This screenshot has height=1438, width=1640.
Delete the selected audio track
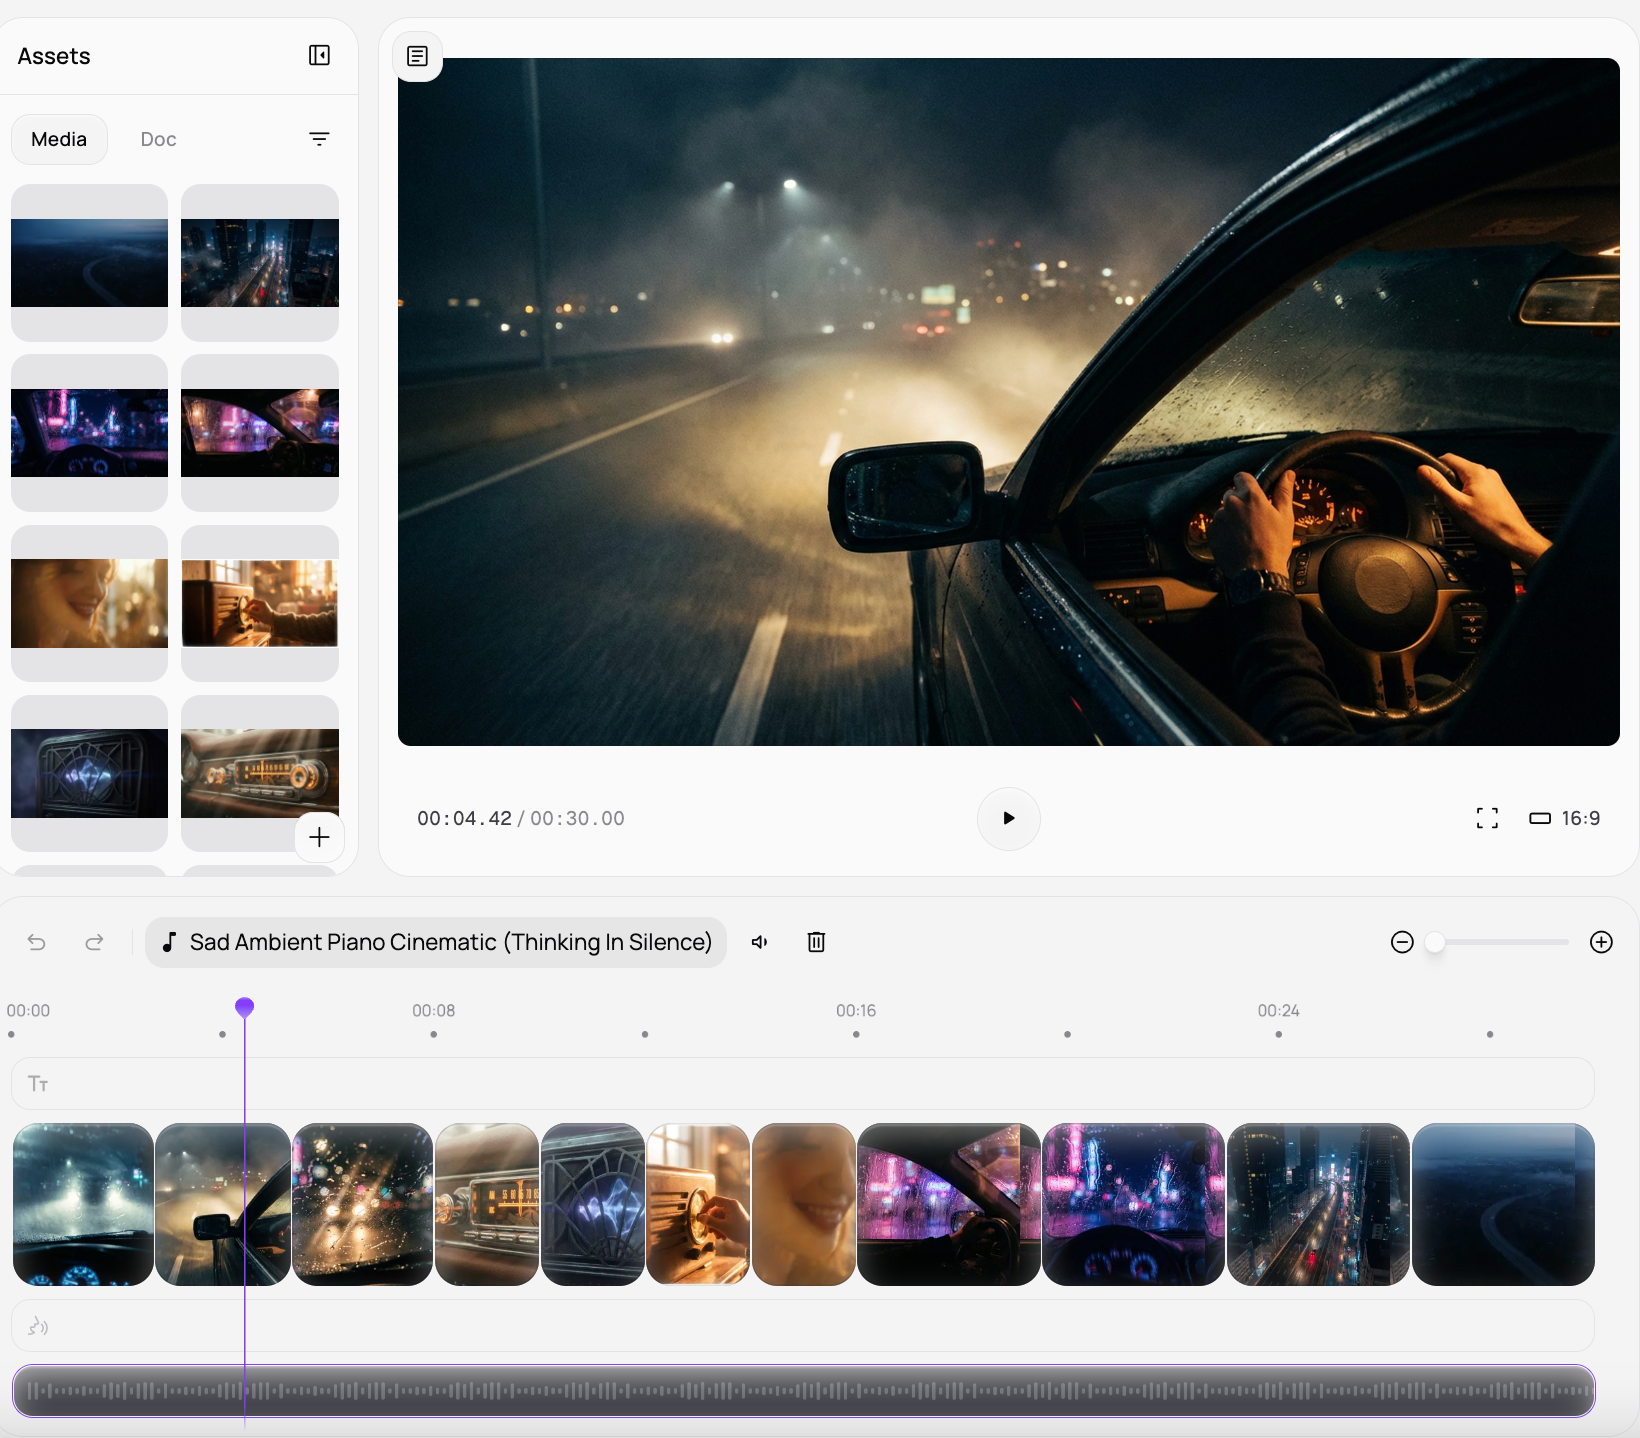pos(816,942)
